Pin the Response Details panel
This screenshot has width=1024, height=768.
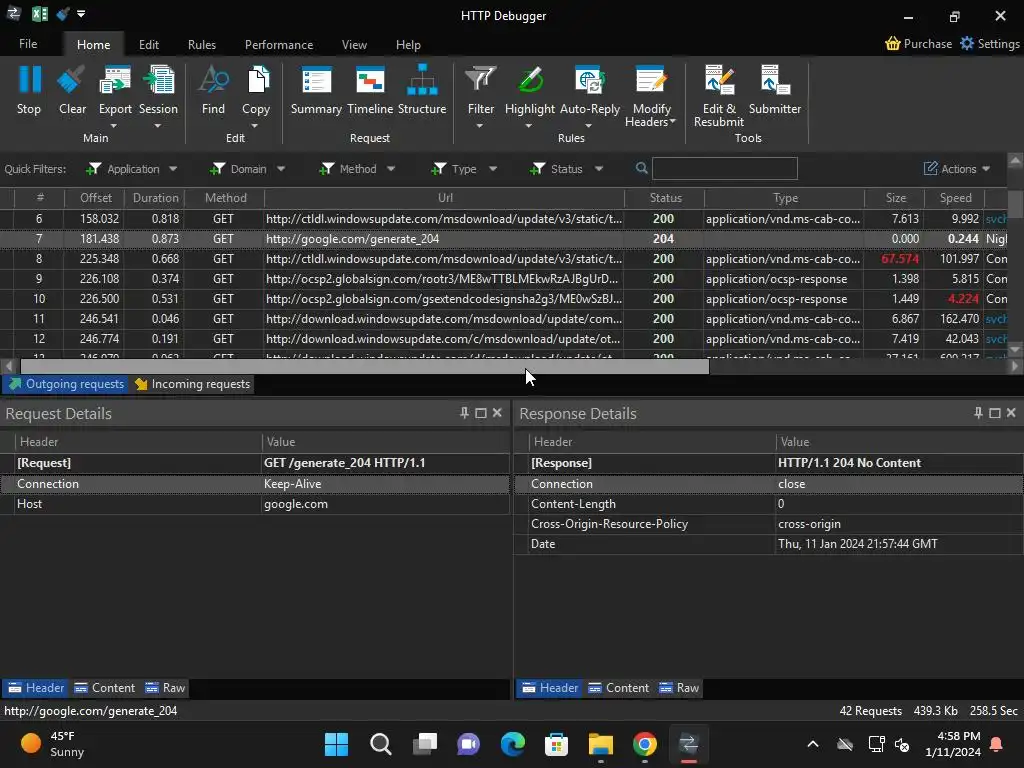pos(978,413)
